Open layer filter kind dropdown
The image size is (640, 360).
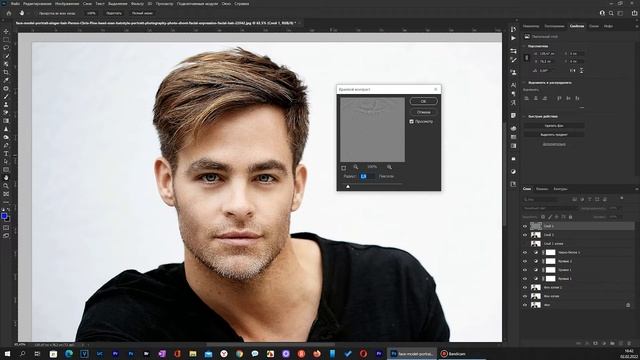[540, 199]
